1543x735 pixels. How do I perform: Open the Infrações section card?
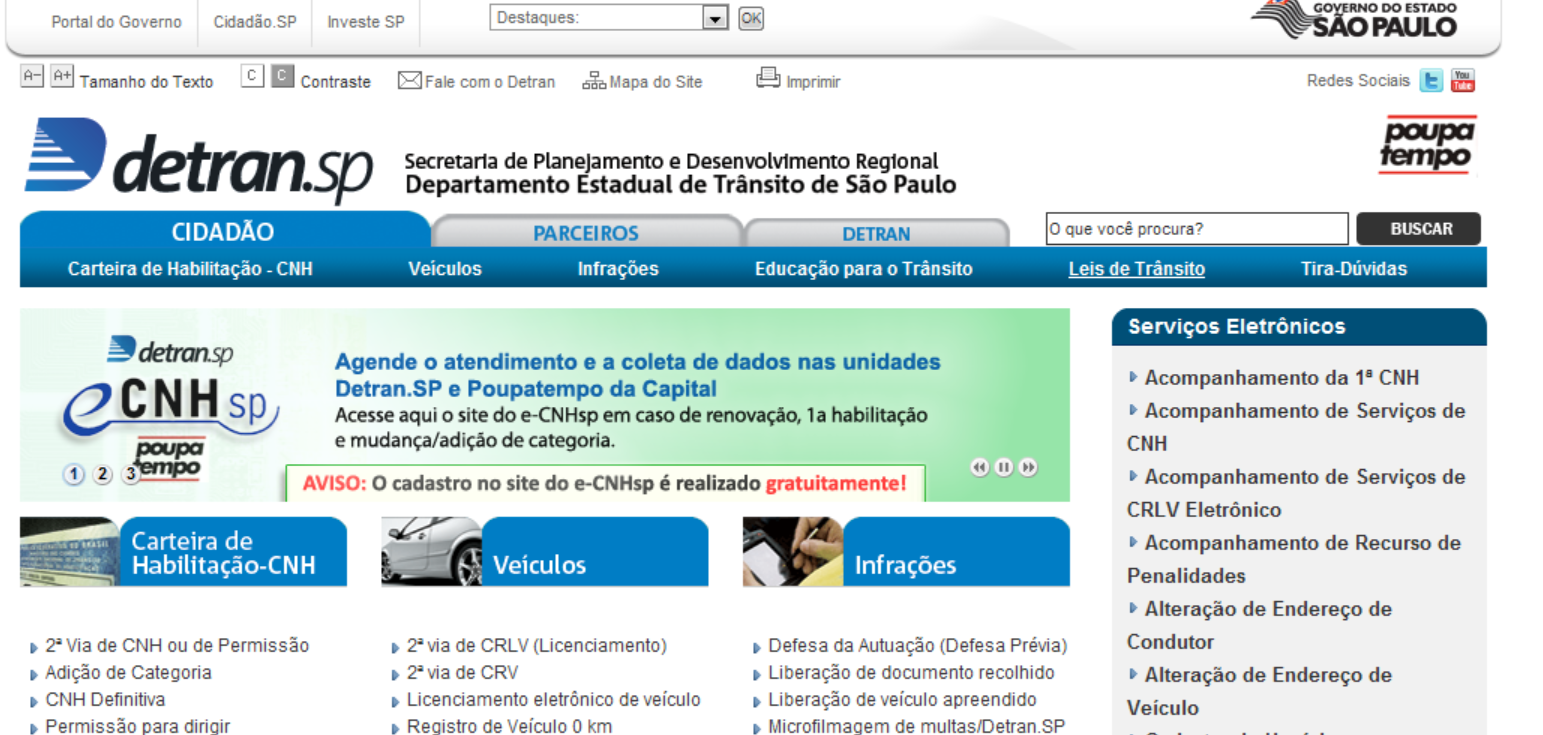(956, 552)
